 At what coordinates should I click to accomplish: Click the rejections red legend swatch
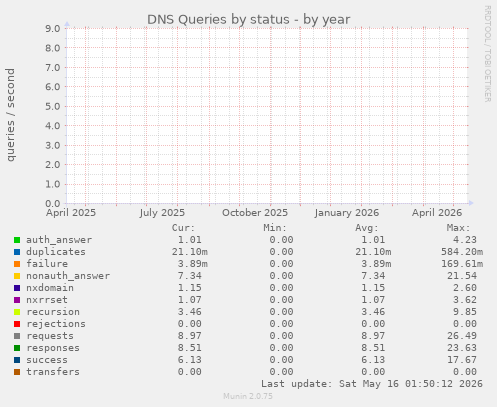(x=17, y=324)
